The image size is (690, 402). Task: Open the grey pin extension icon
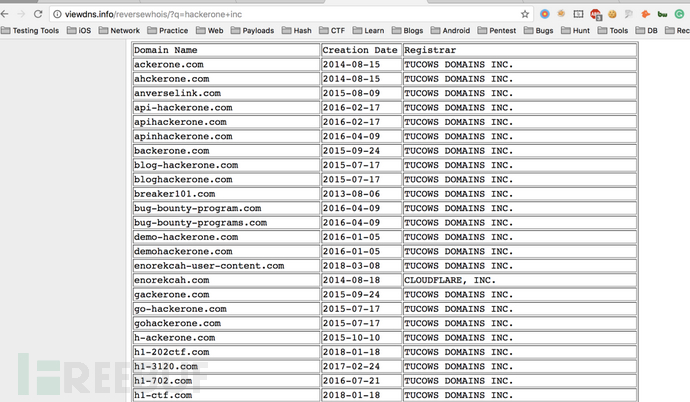pos(629,14)
